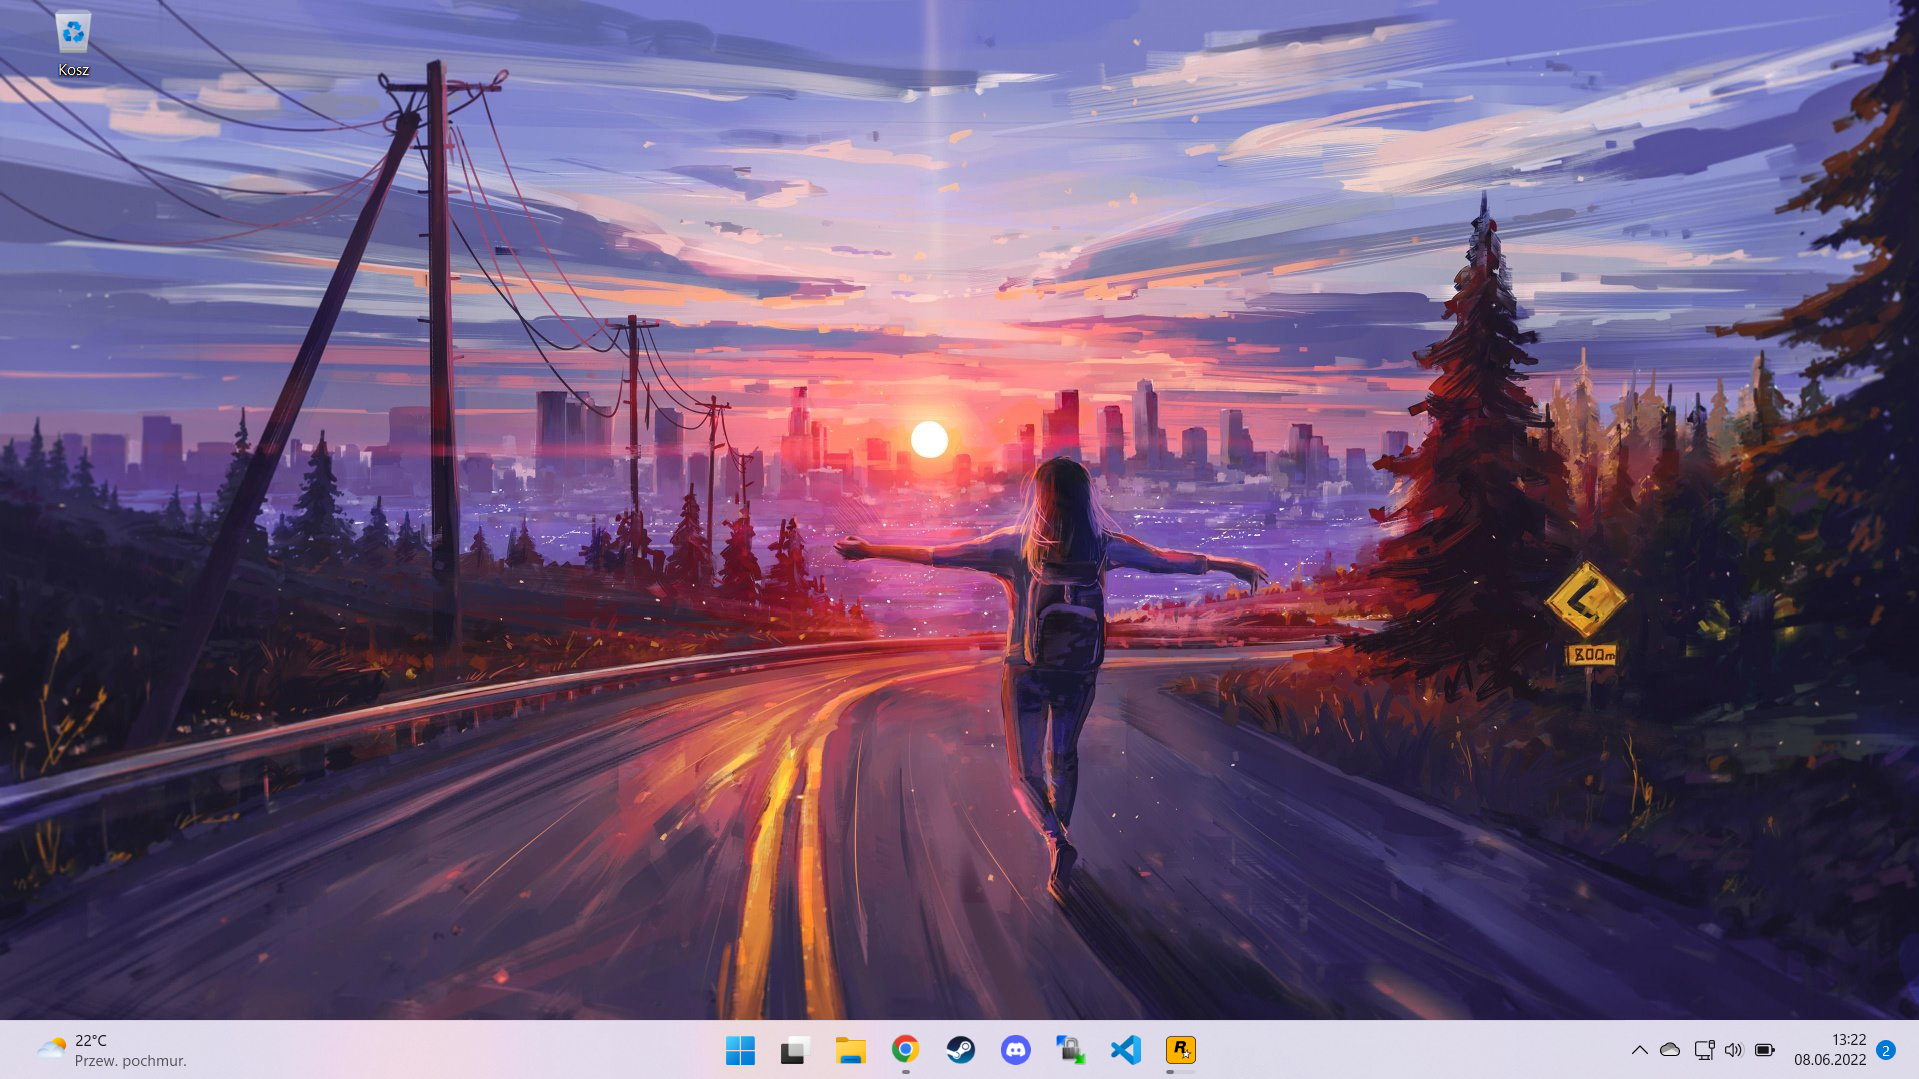Open the clock showing 13:22
The width and height of the screenshot is (1919, 1079).
click(1849, 1040)
